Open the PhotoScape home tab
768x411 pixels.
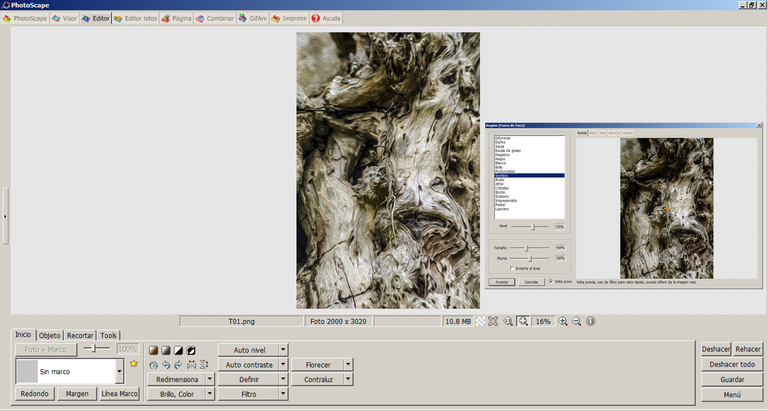coord(24,19)
